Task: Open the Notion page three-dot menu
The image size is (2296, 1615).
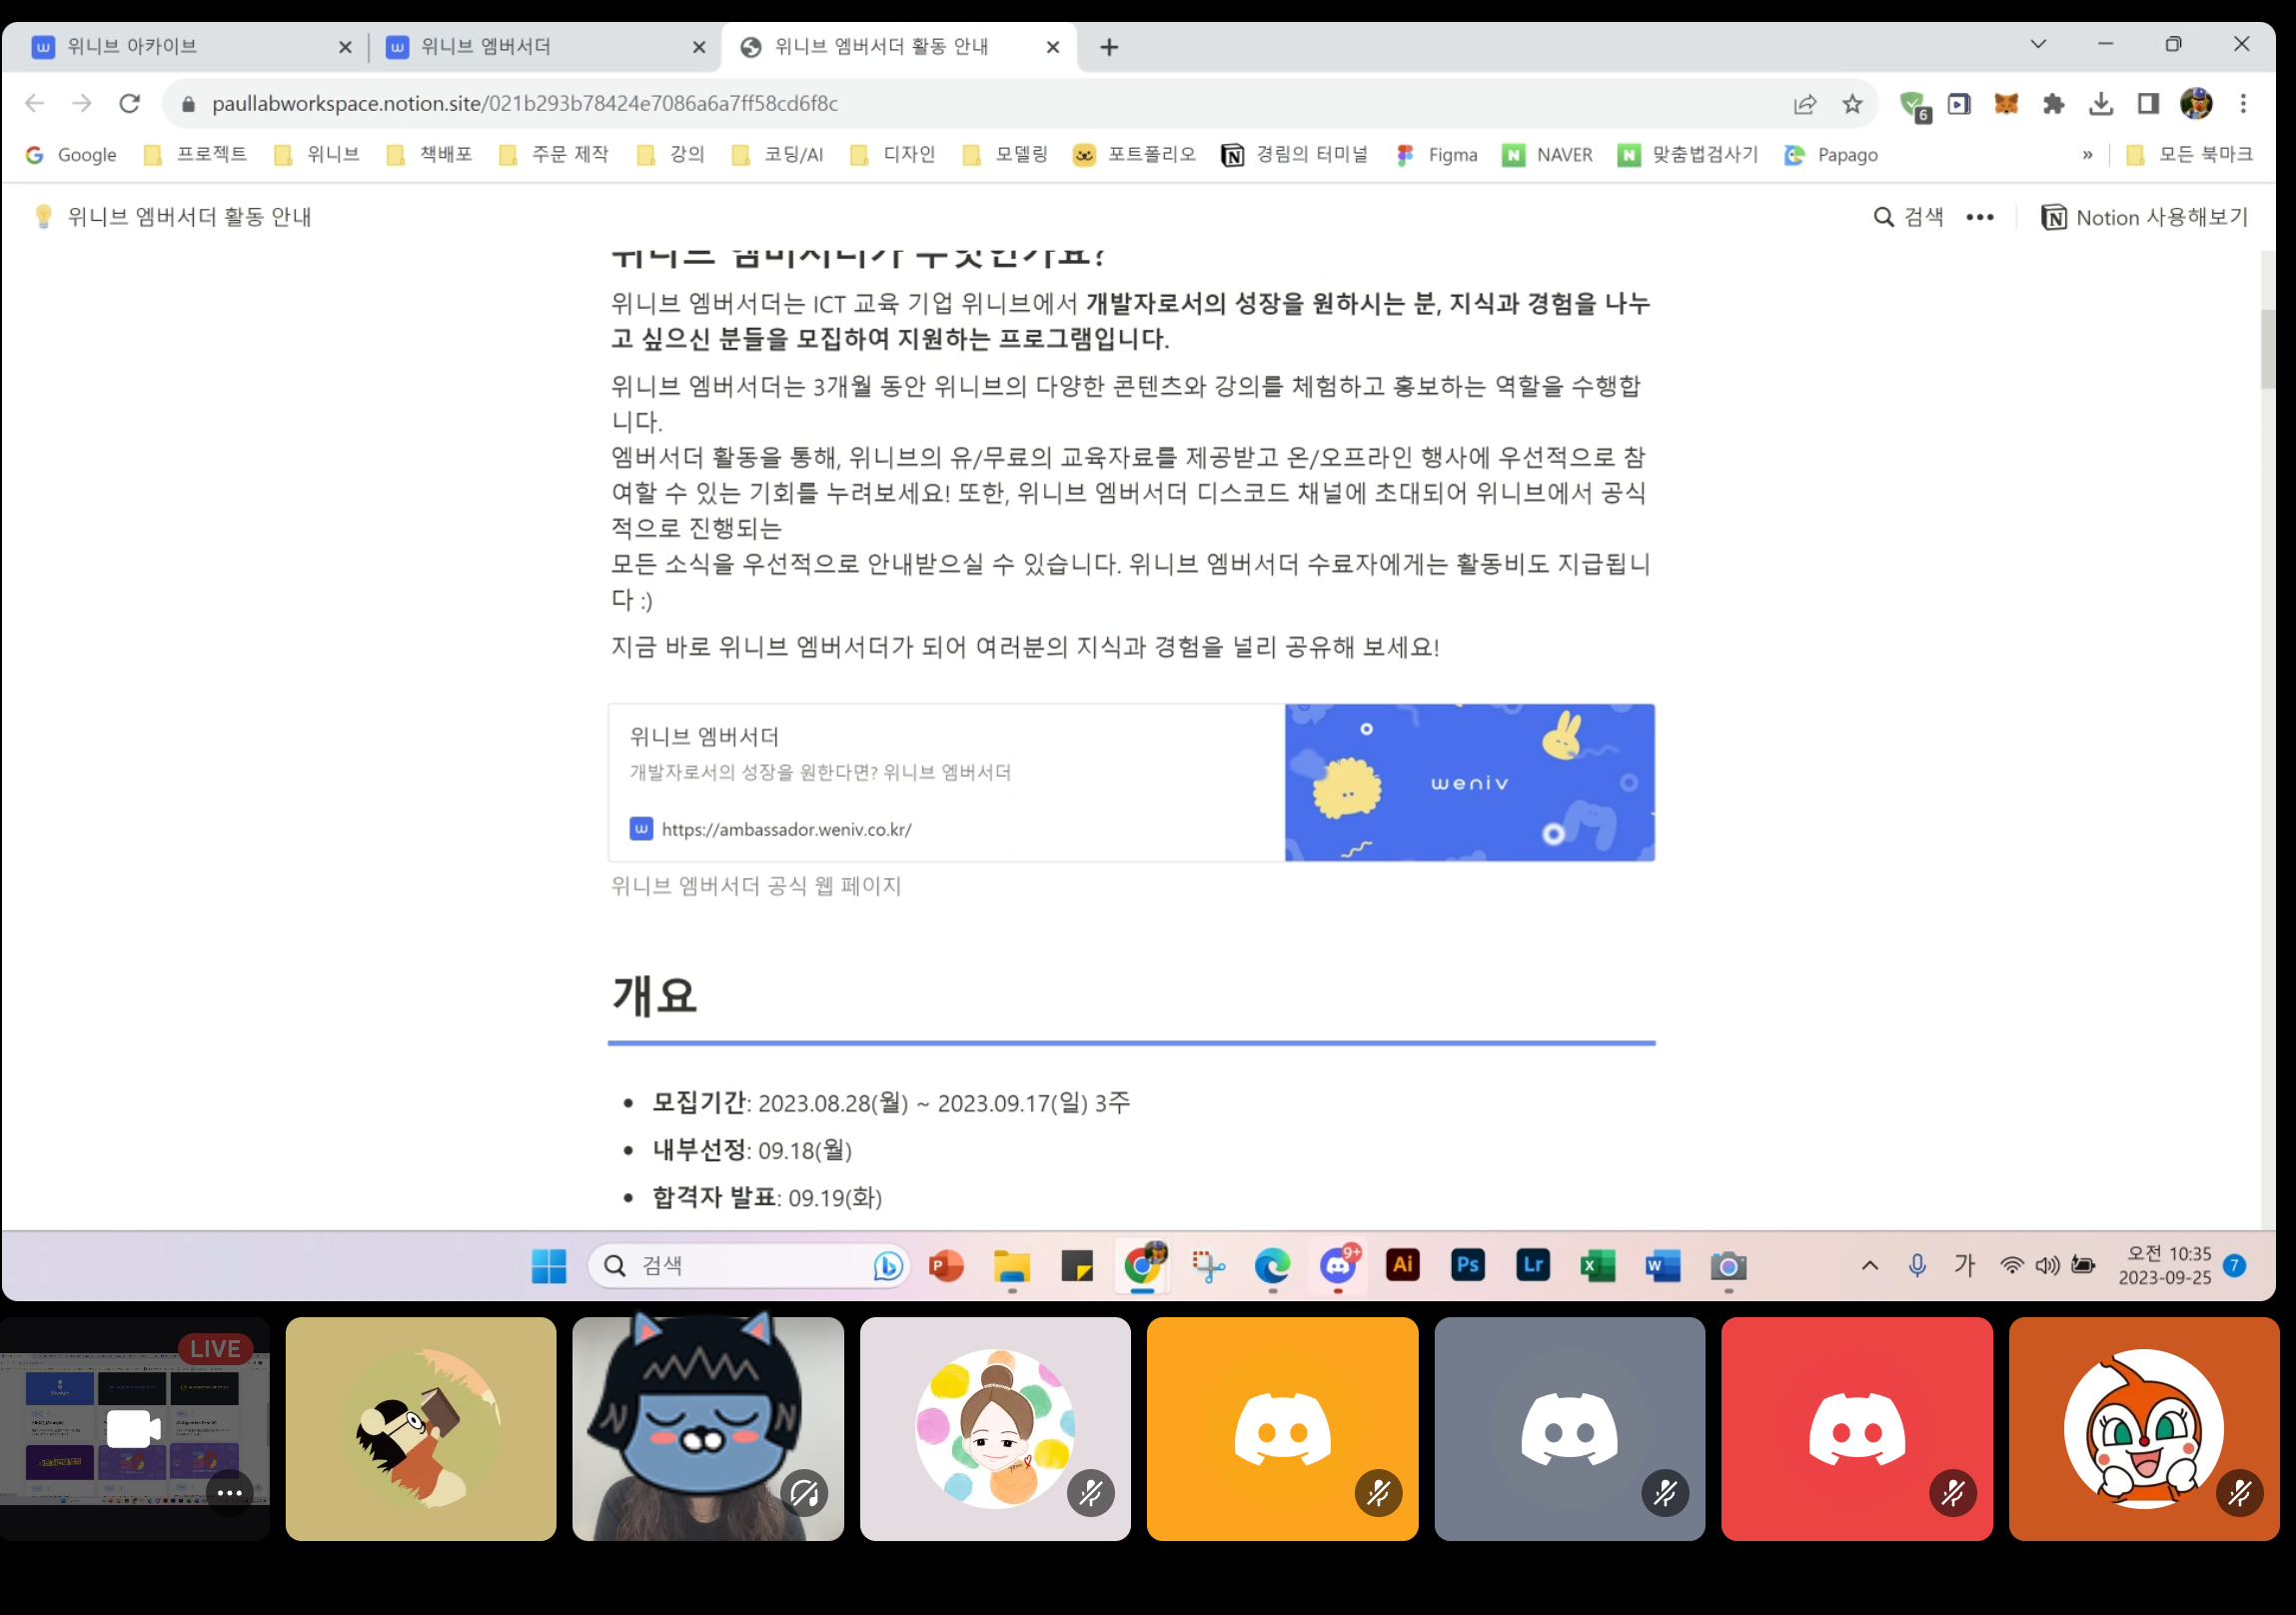Action: [x=1979, y=217]
